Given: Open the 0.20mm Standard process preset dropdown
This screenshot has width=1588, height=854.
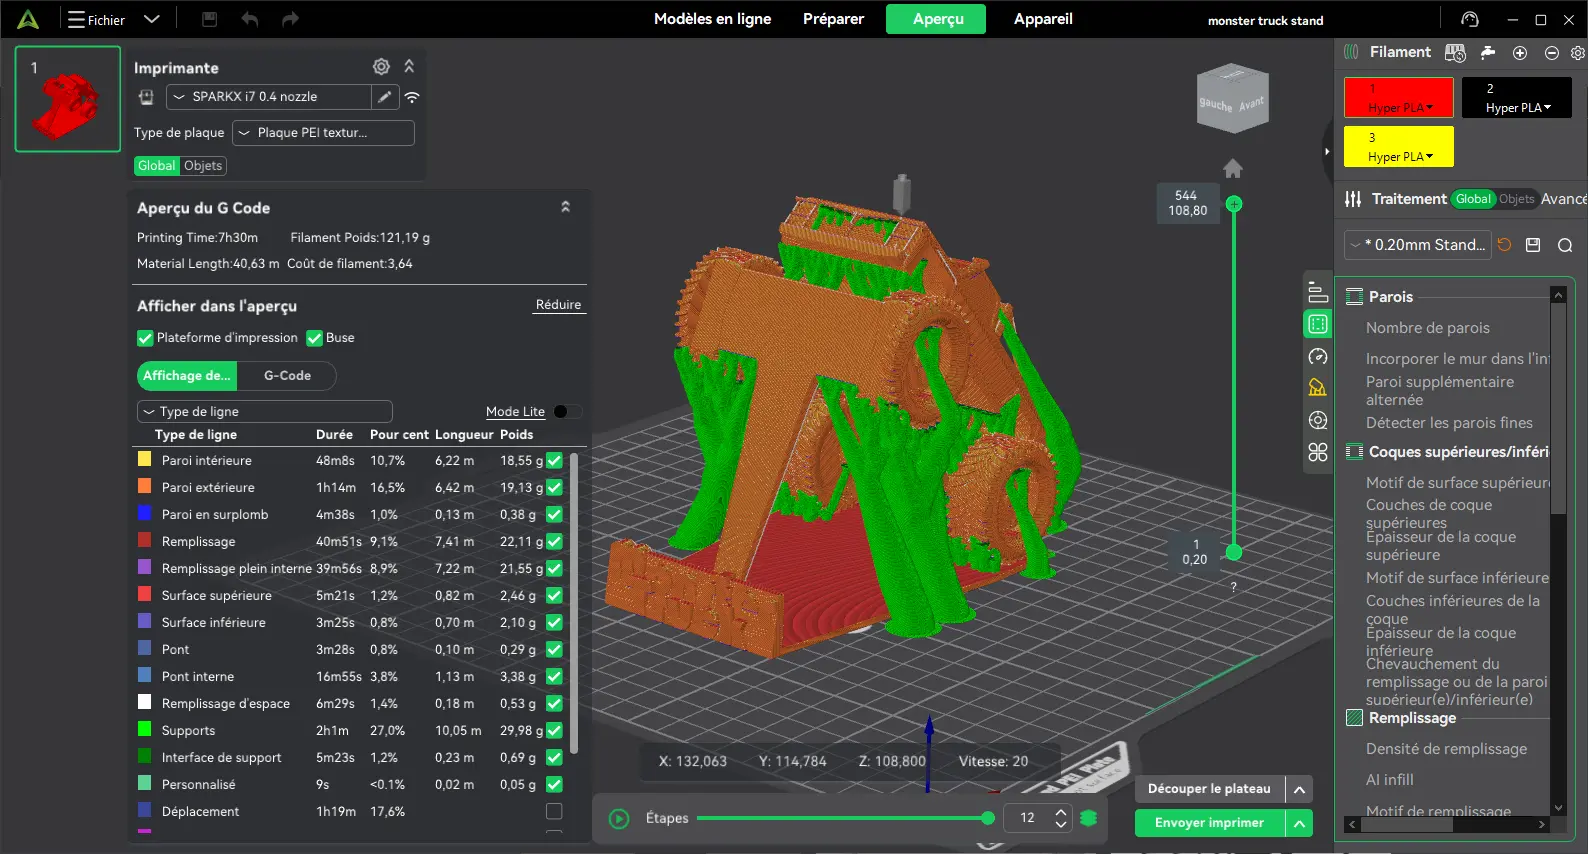Looking at the screenshot, I should 1417,245.
